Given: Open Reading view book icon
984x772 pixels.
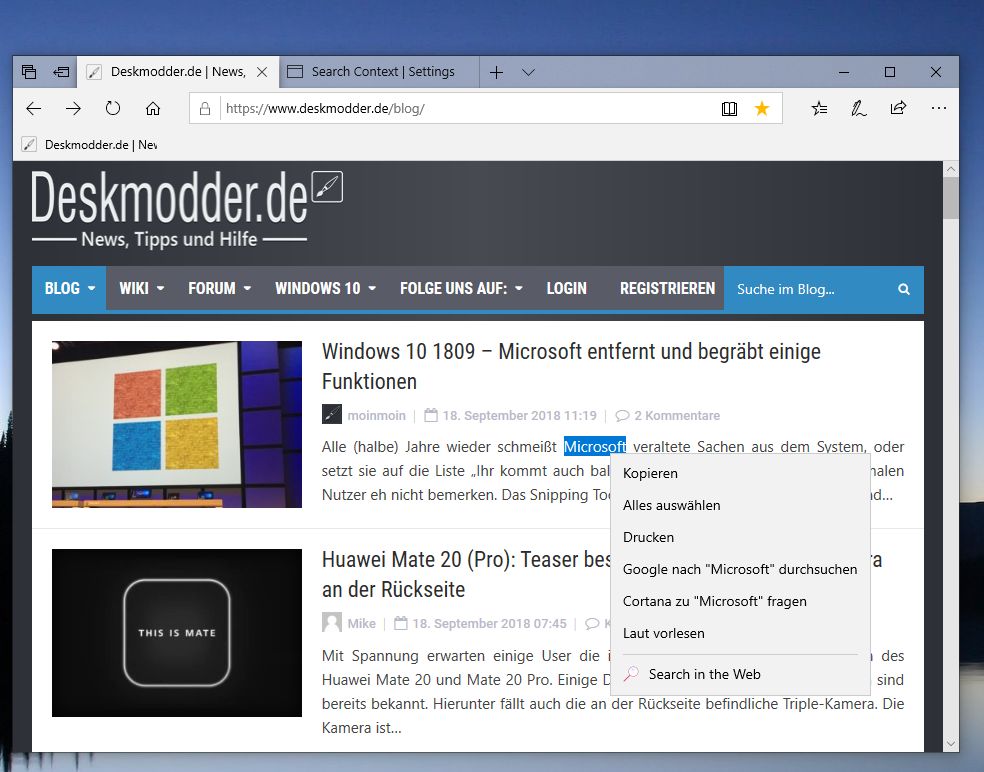Looking at the screenshot, I should pyautogui.click(x=729, y=109).
